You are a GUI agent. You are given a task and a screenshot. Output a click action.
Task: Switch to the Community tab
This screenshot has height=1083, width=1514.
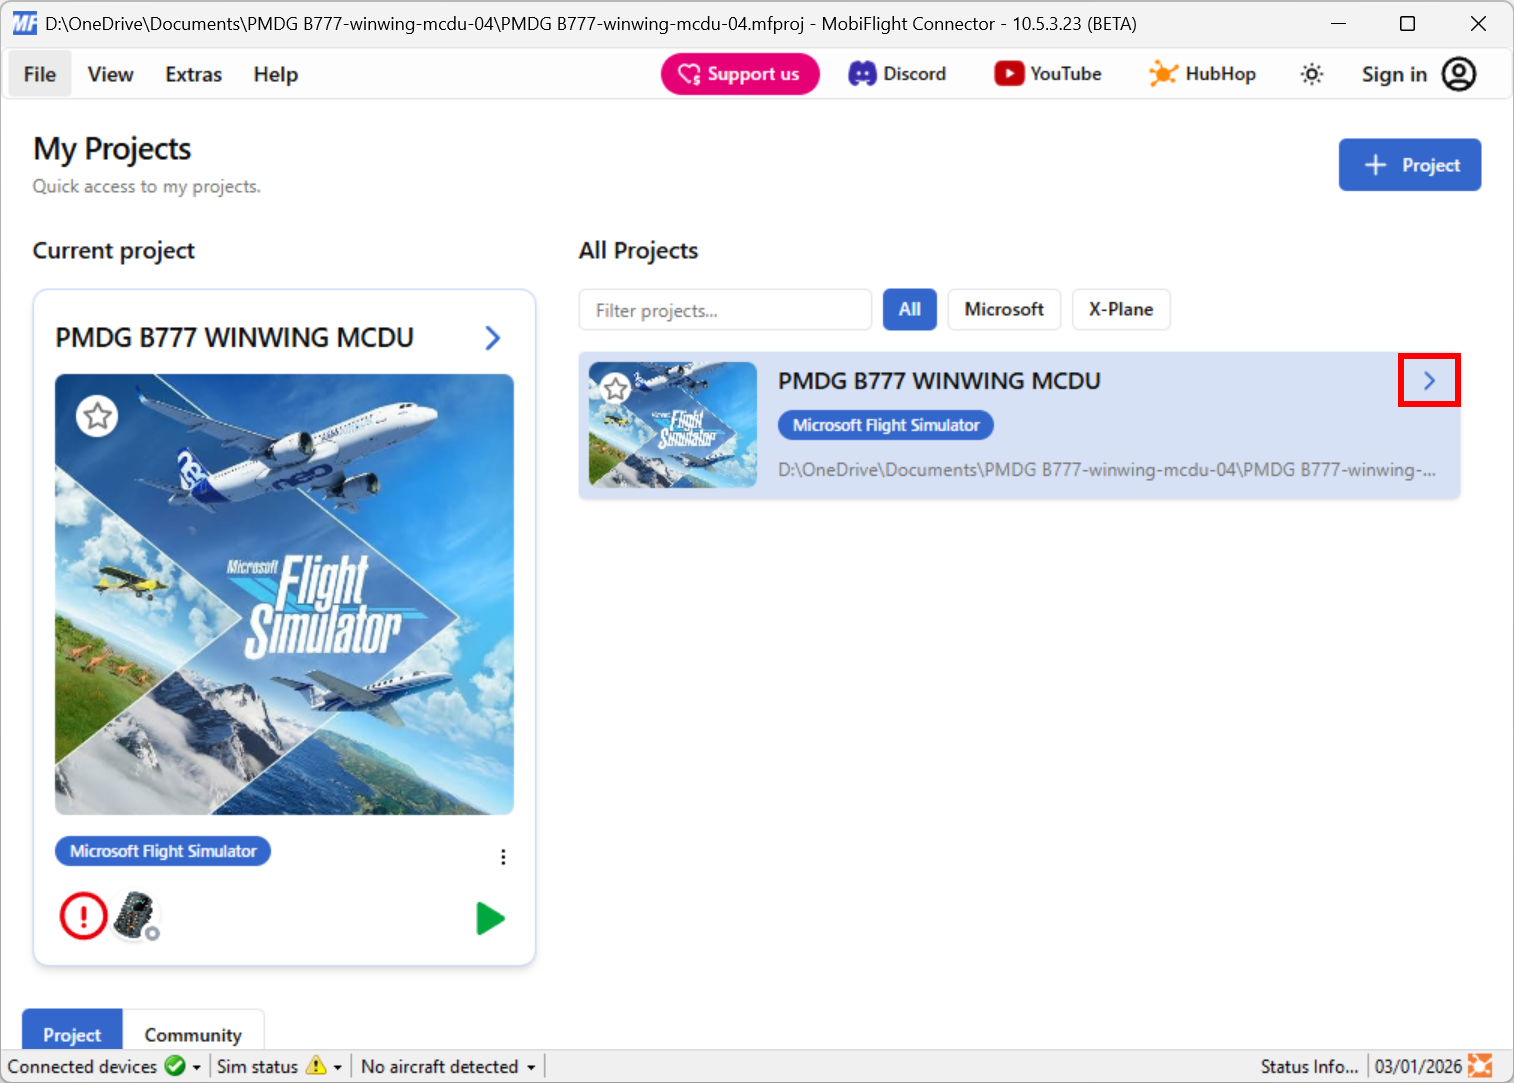(x=193, y=1034)
